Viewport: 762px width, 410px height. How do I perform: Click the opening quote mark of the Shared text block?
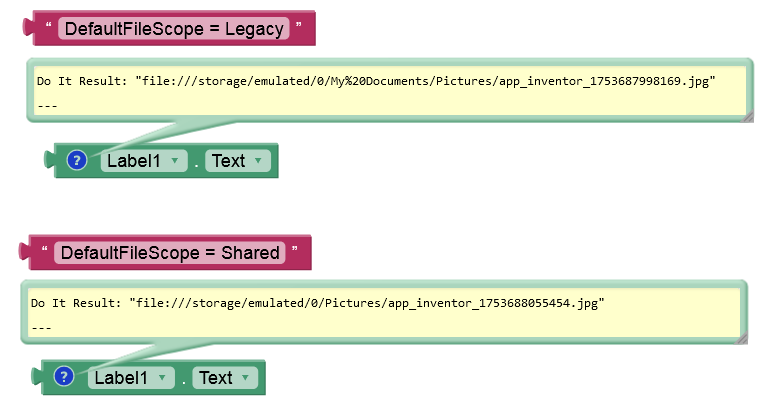click(x=45, y=251)
